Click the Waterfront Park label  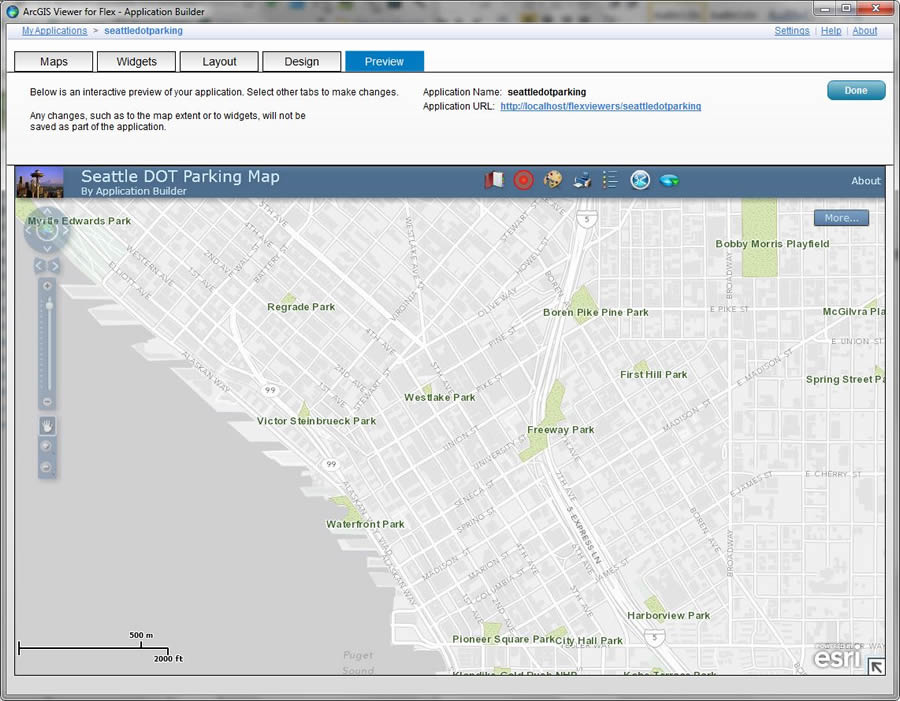(365, 524)
